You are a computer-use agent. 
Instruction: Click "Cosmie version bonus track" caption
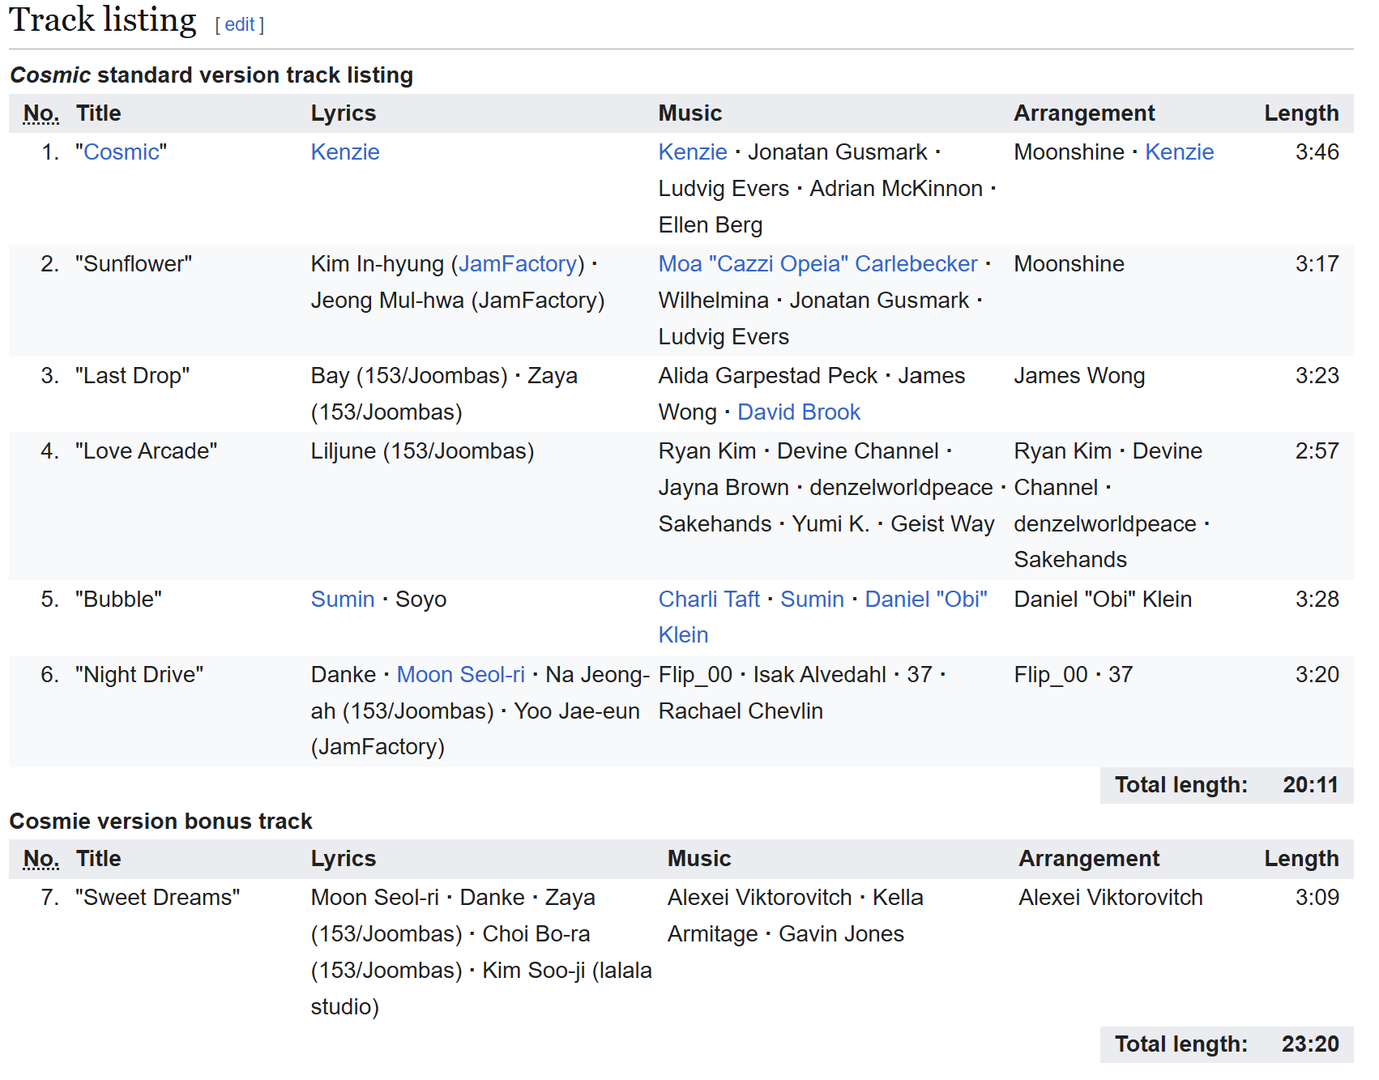pyautogui.click(x=161, y=822)
